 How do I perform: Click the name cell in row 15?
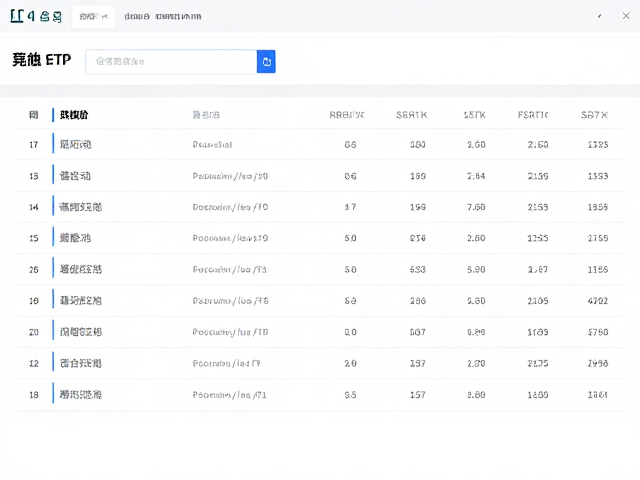point(75,238)
